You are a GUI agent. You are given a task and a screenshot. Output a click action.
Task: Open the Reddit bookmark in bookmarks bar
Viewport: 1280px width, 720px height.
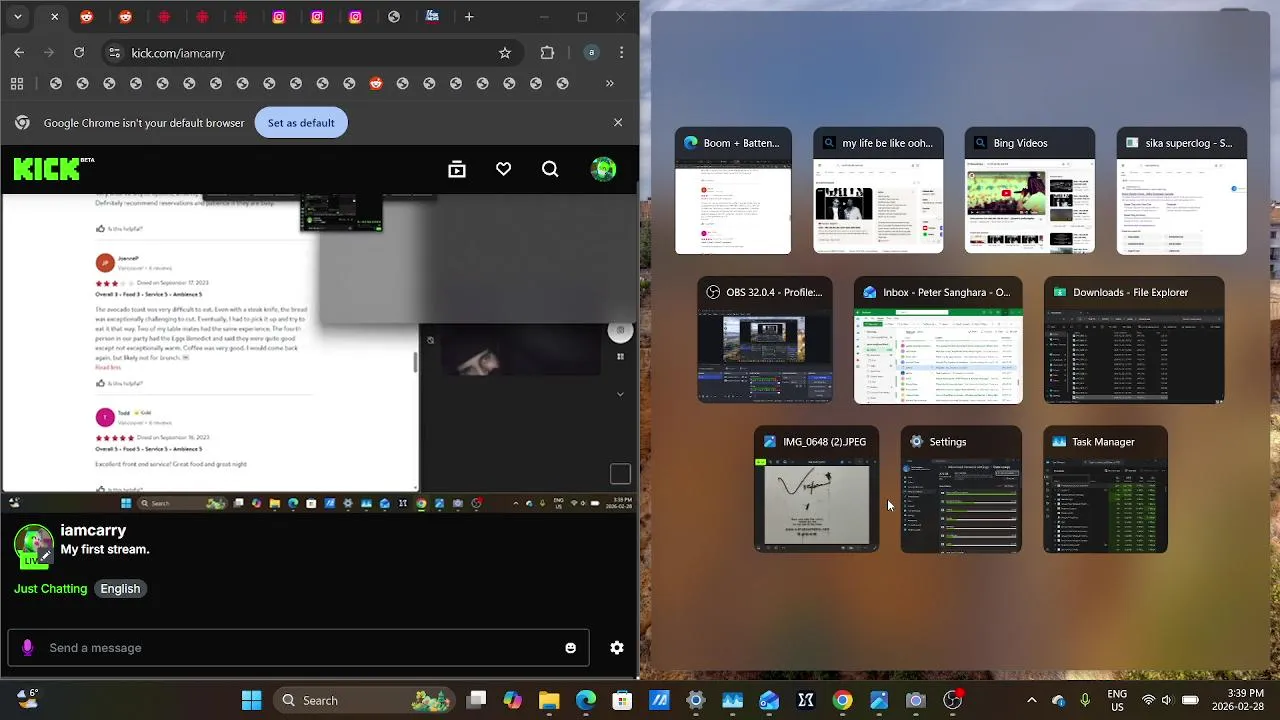pyautogui.click(x=376, y=84)
